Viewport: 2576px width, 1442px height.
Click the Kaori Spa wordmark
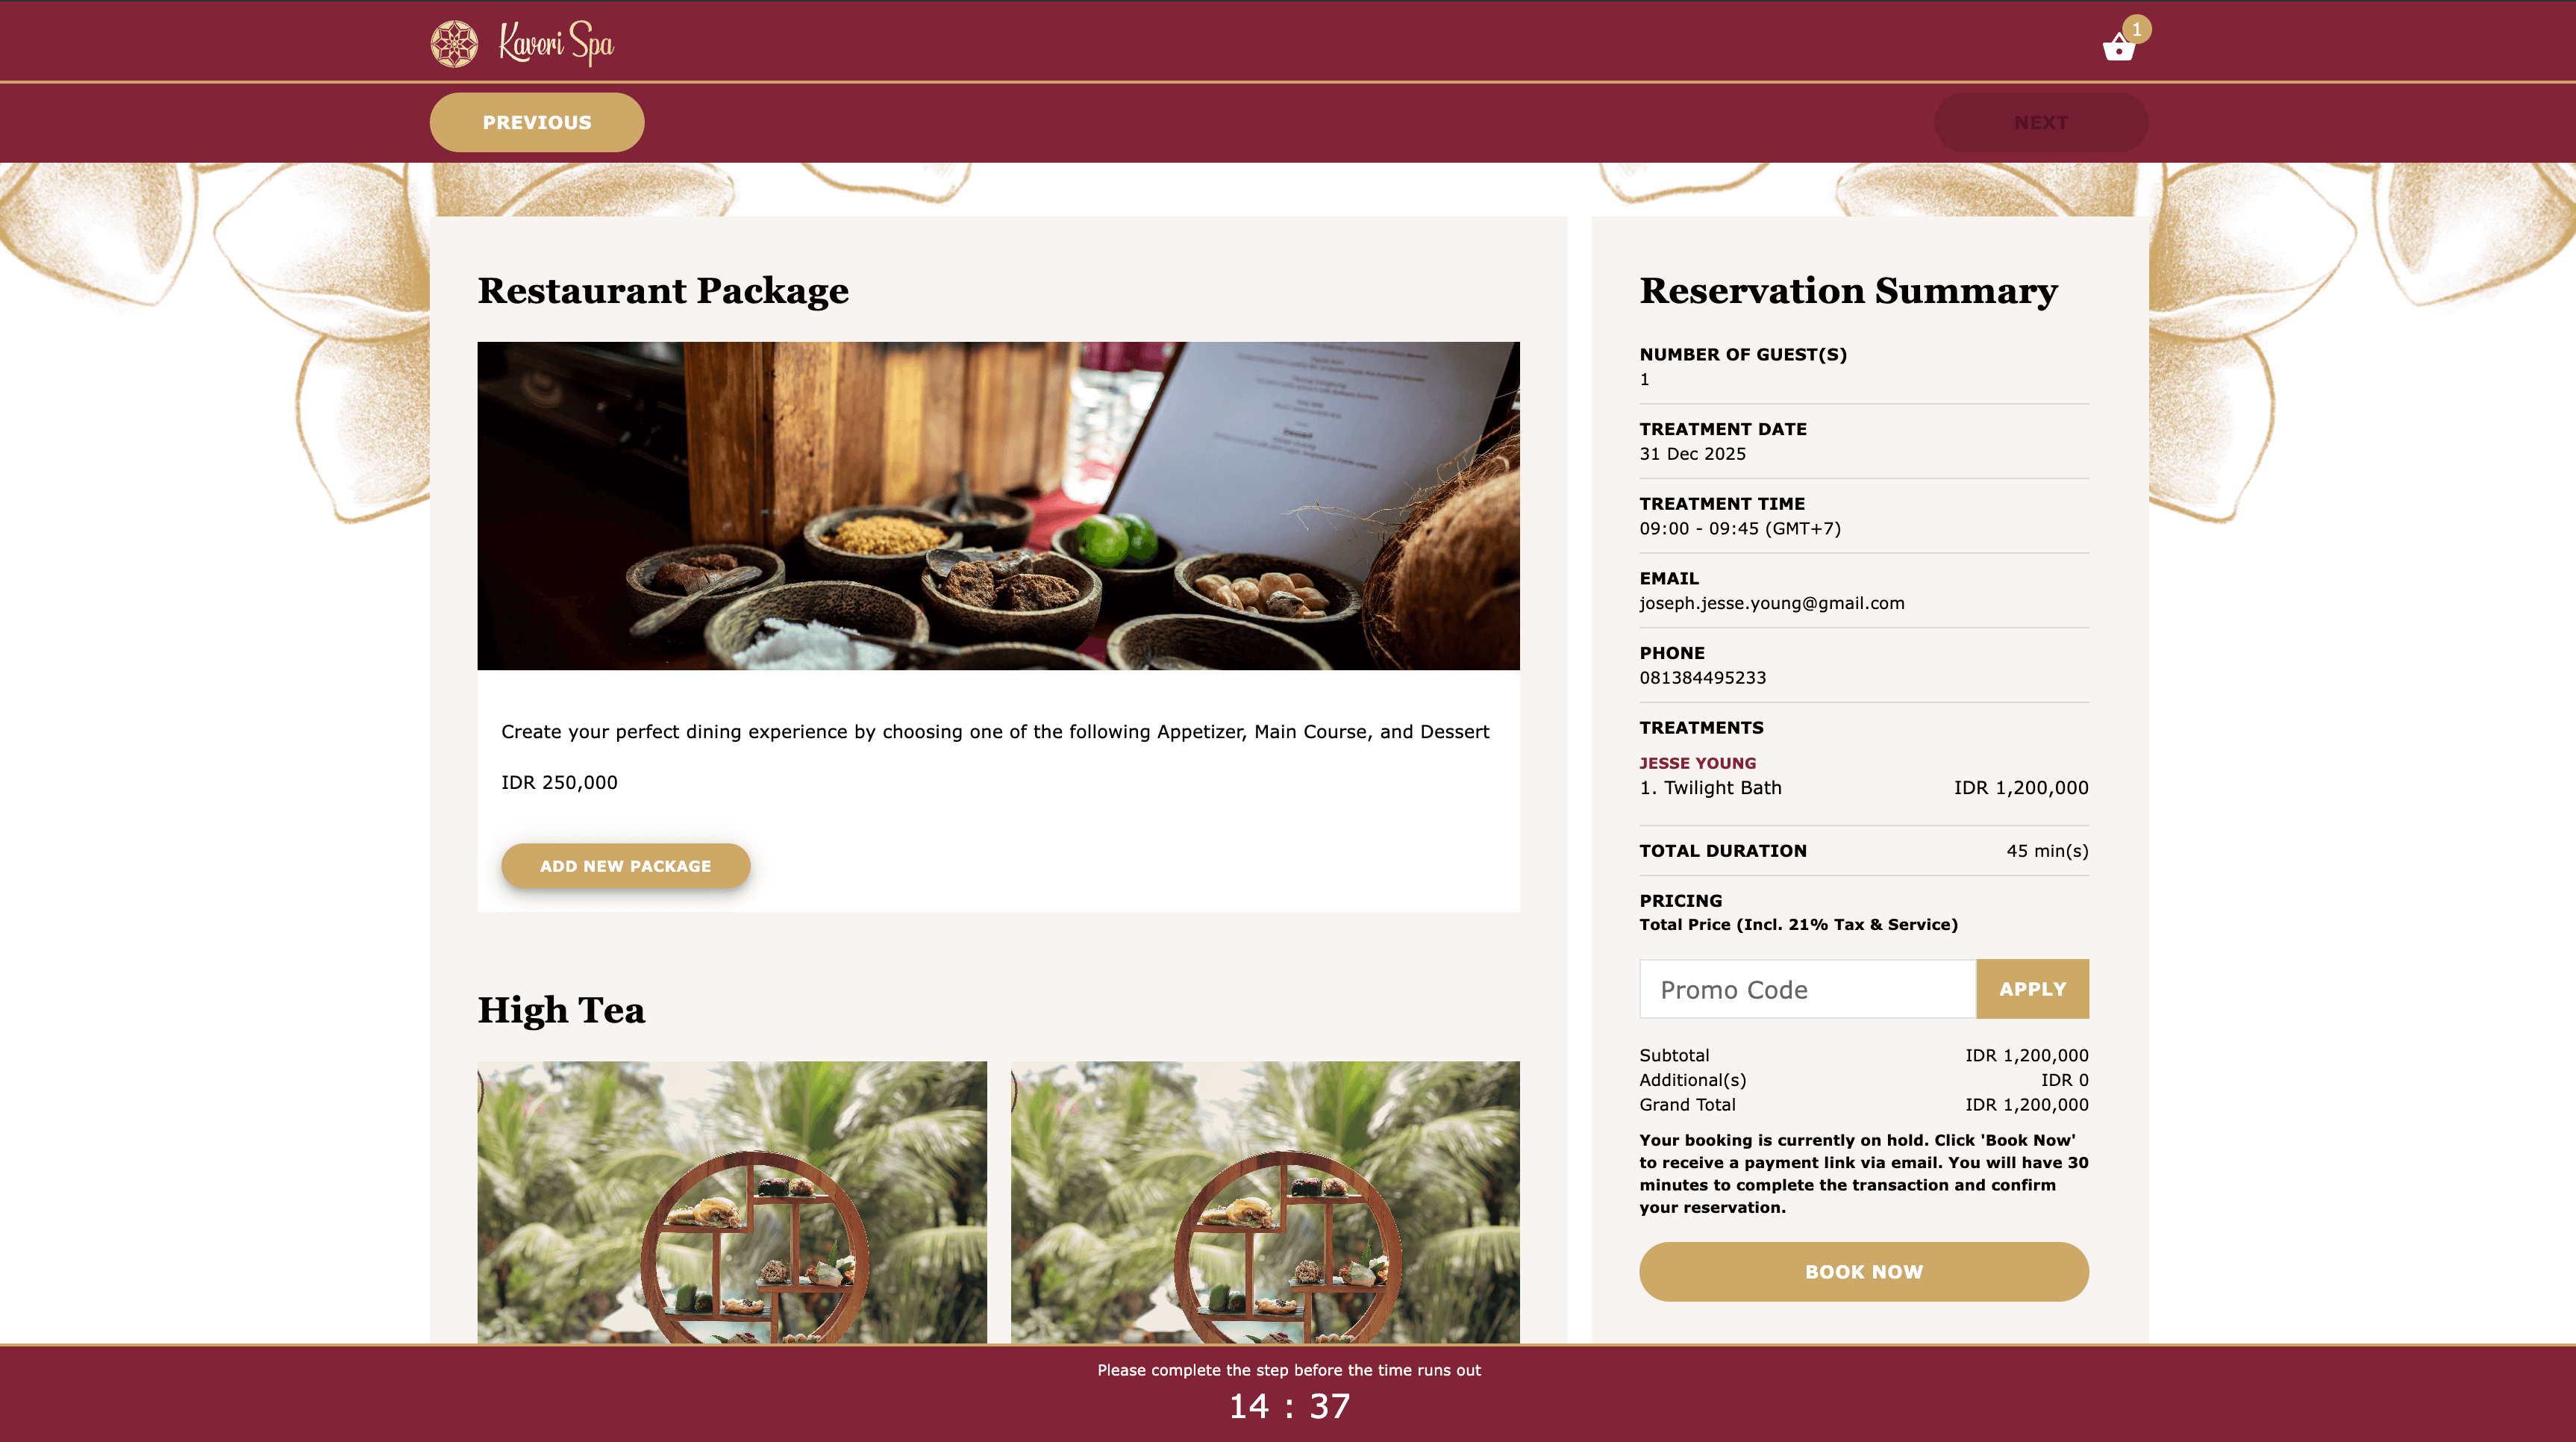click(556, 44)
